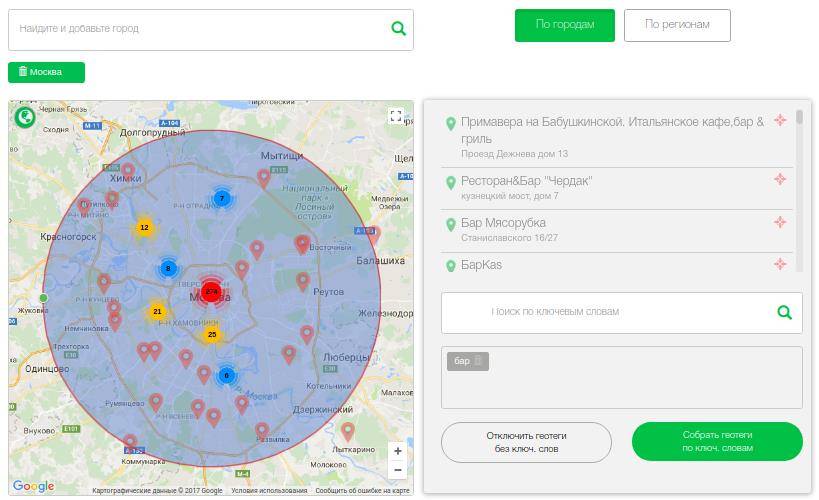Open Сообщить об ошибке на карте link
This screenshot has height=500, width=819.
362,491
